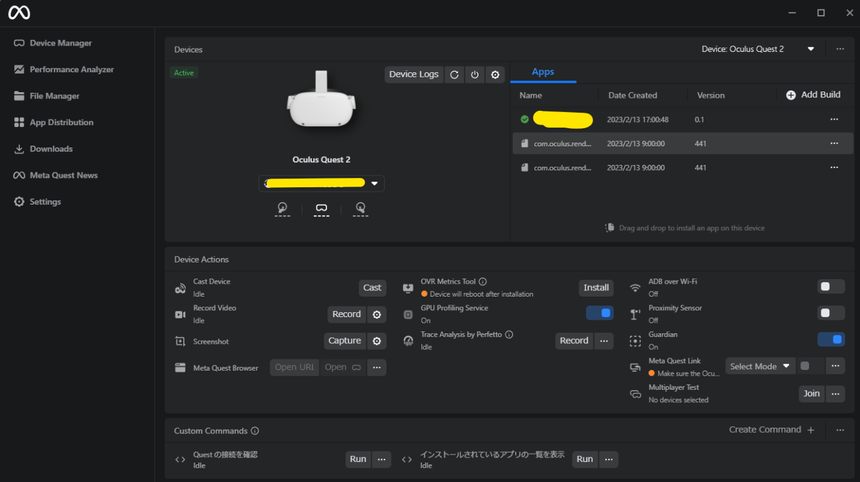Select the right controller status icon
Viewport: 860px width, 482px height.
click(x=360, y=208)
